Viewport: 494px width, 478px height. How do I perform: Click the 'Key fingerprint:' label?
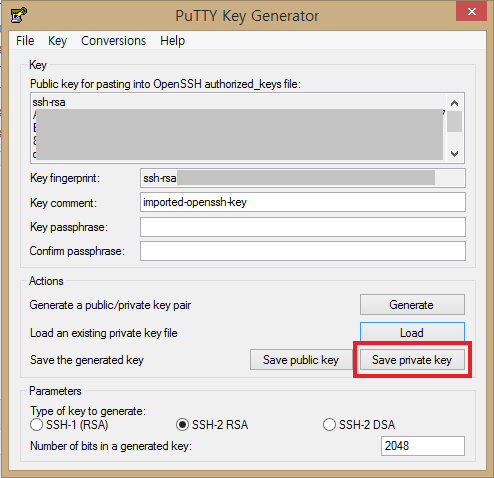[x=65, y=178]
